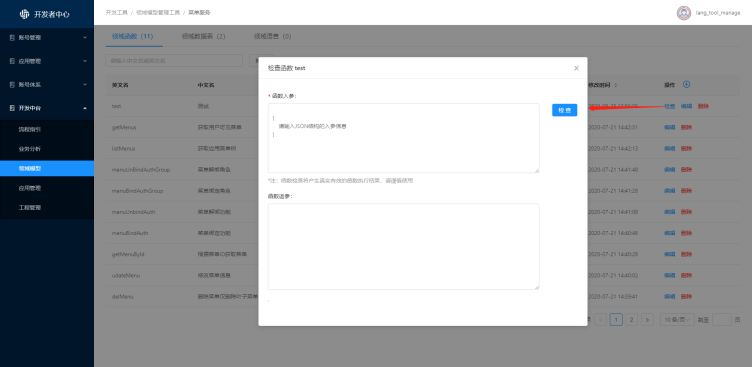Expand the top-level 应用管理 chevron

(85, 61)
